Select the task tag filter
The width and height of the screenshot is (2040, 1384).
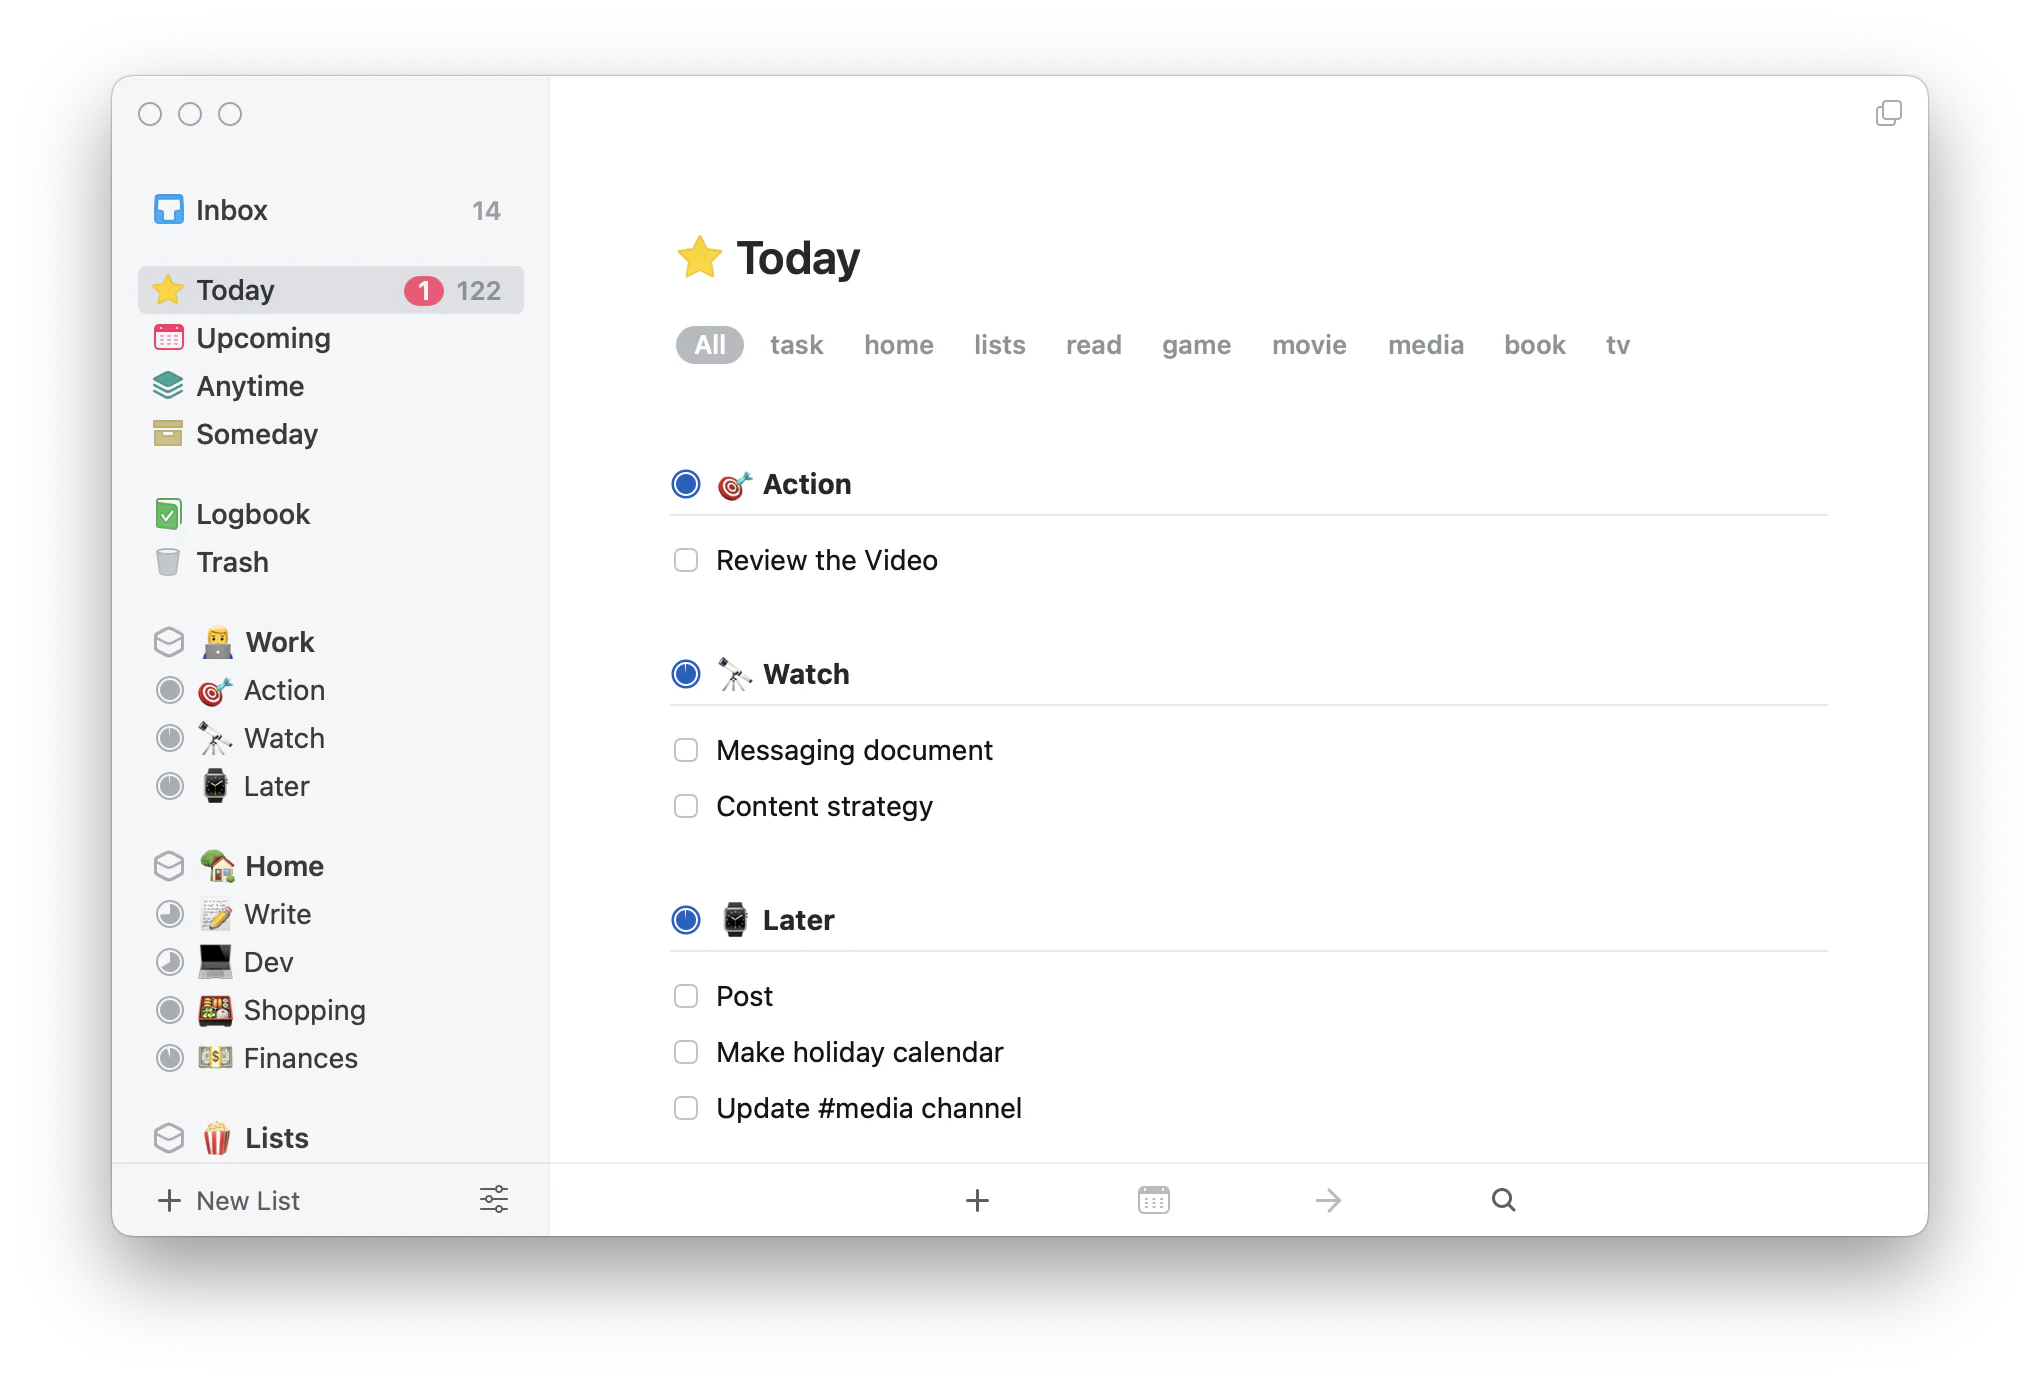(x=796, y=345)
